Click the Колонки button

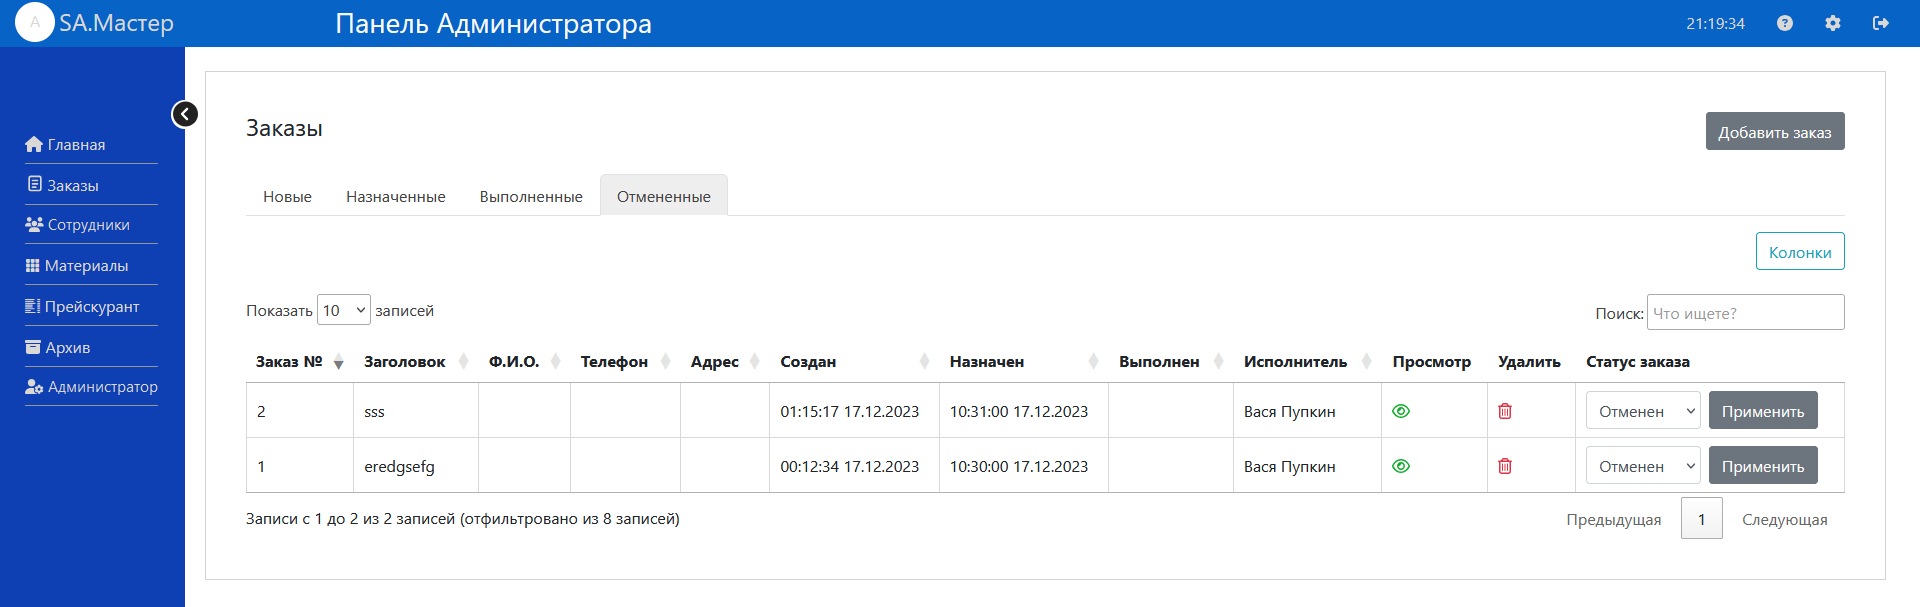click(x=1799, y=252)
